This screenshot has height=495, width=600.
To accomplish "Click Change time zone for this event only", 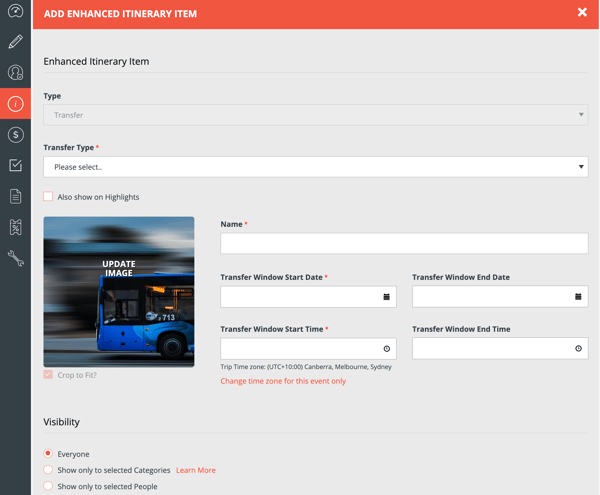I will 283,381.
